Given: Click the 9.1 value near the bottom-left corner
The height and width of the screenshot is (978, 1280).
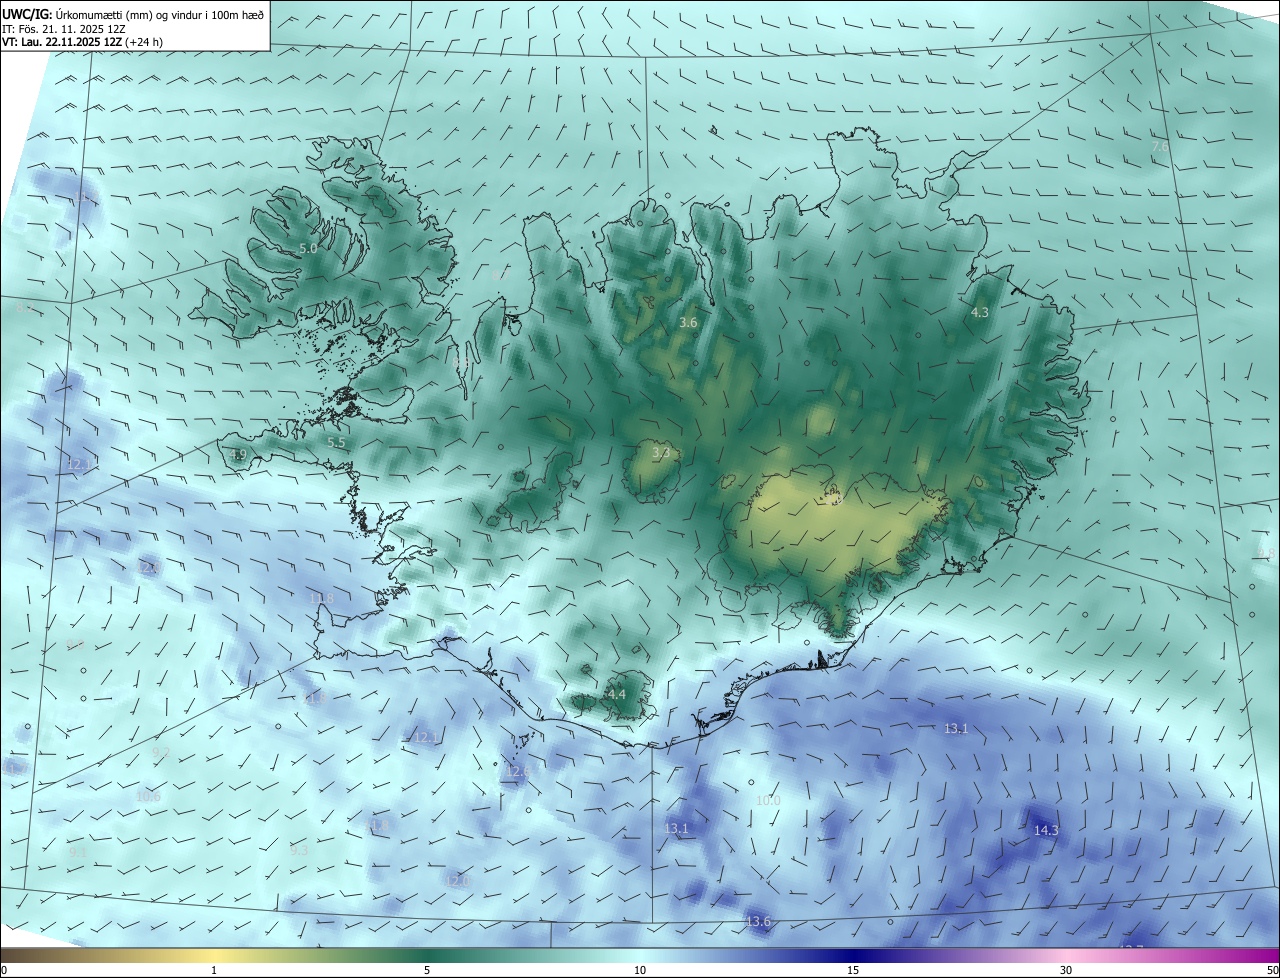Looking at the screenshot, I should pos(77,852).
